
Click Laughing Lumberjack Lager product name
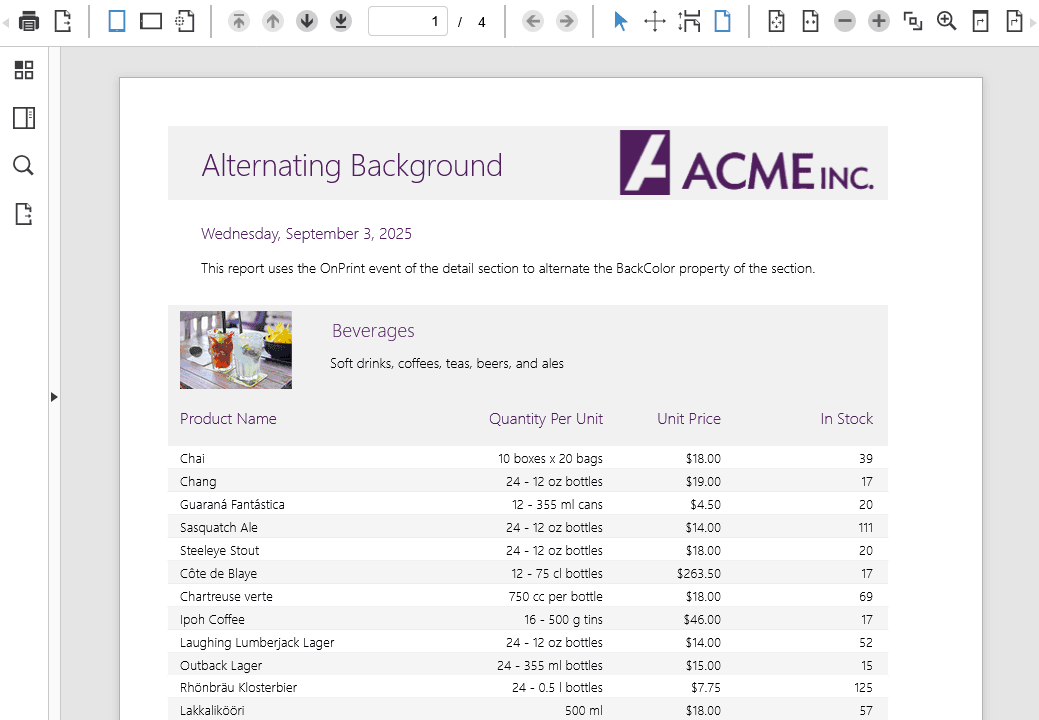tap(257, 643)
